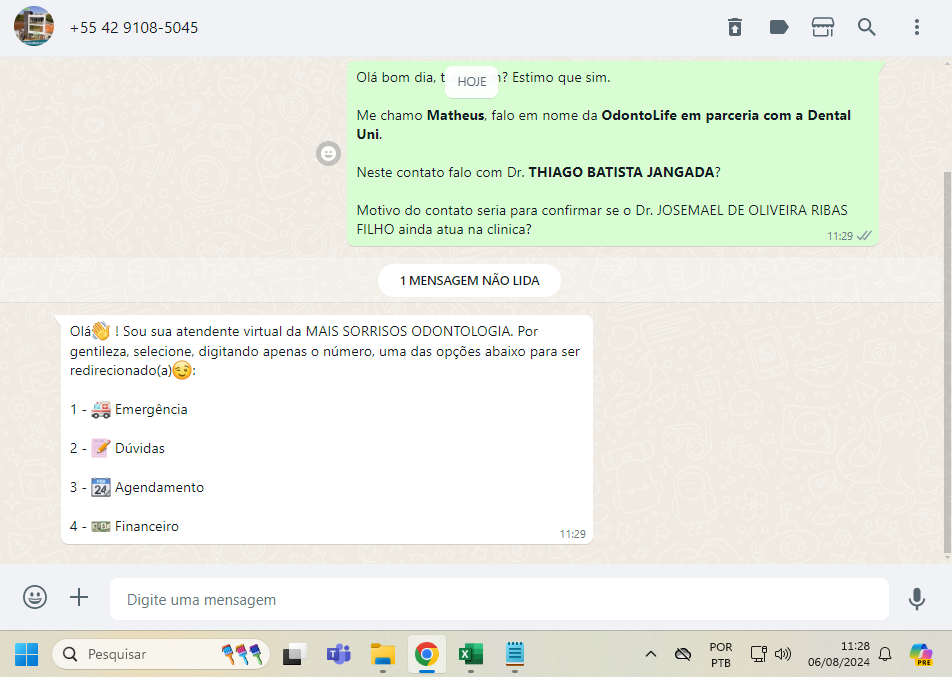
Task: Open the label tag icon
Action: coord(778,27)
